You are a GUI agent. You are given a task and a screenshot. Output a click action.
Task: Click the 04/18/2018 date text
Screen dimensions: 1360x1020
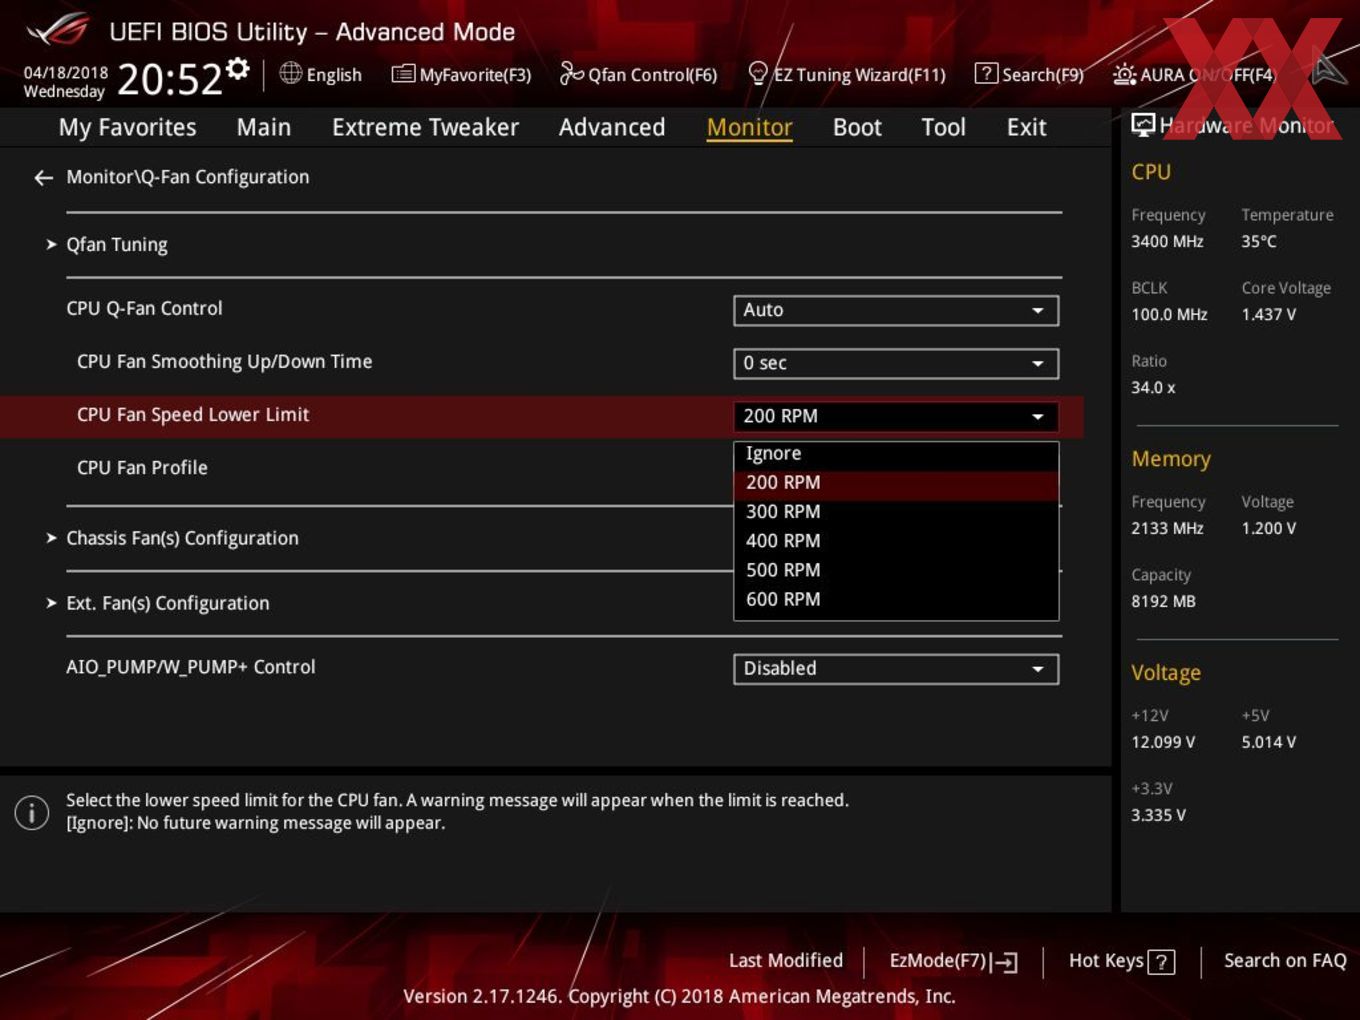pyautogui.click(x=66, y=73)
